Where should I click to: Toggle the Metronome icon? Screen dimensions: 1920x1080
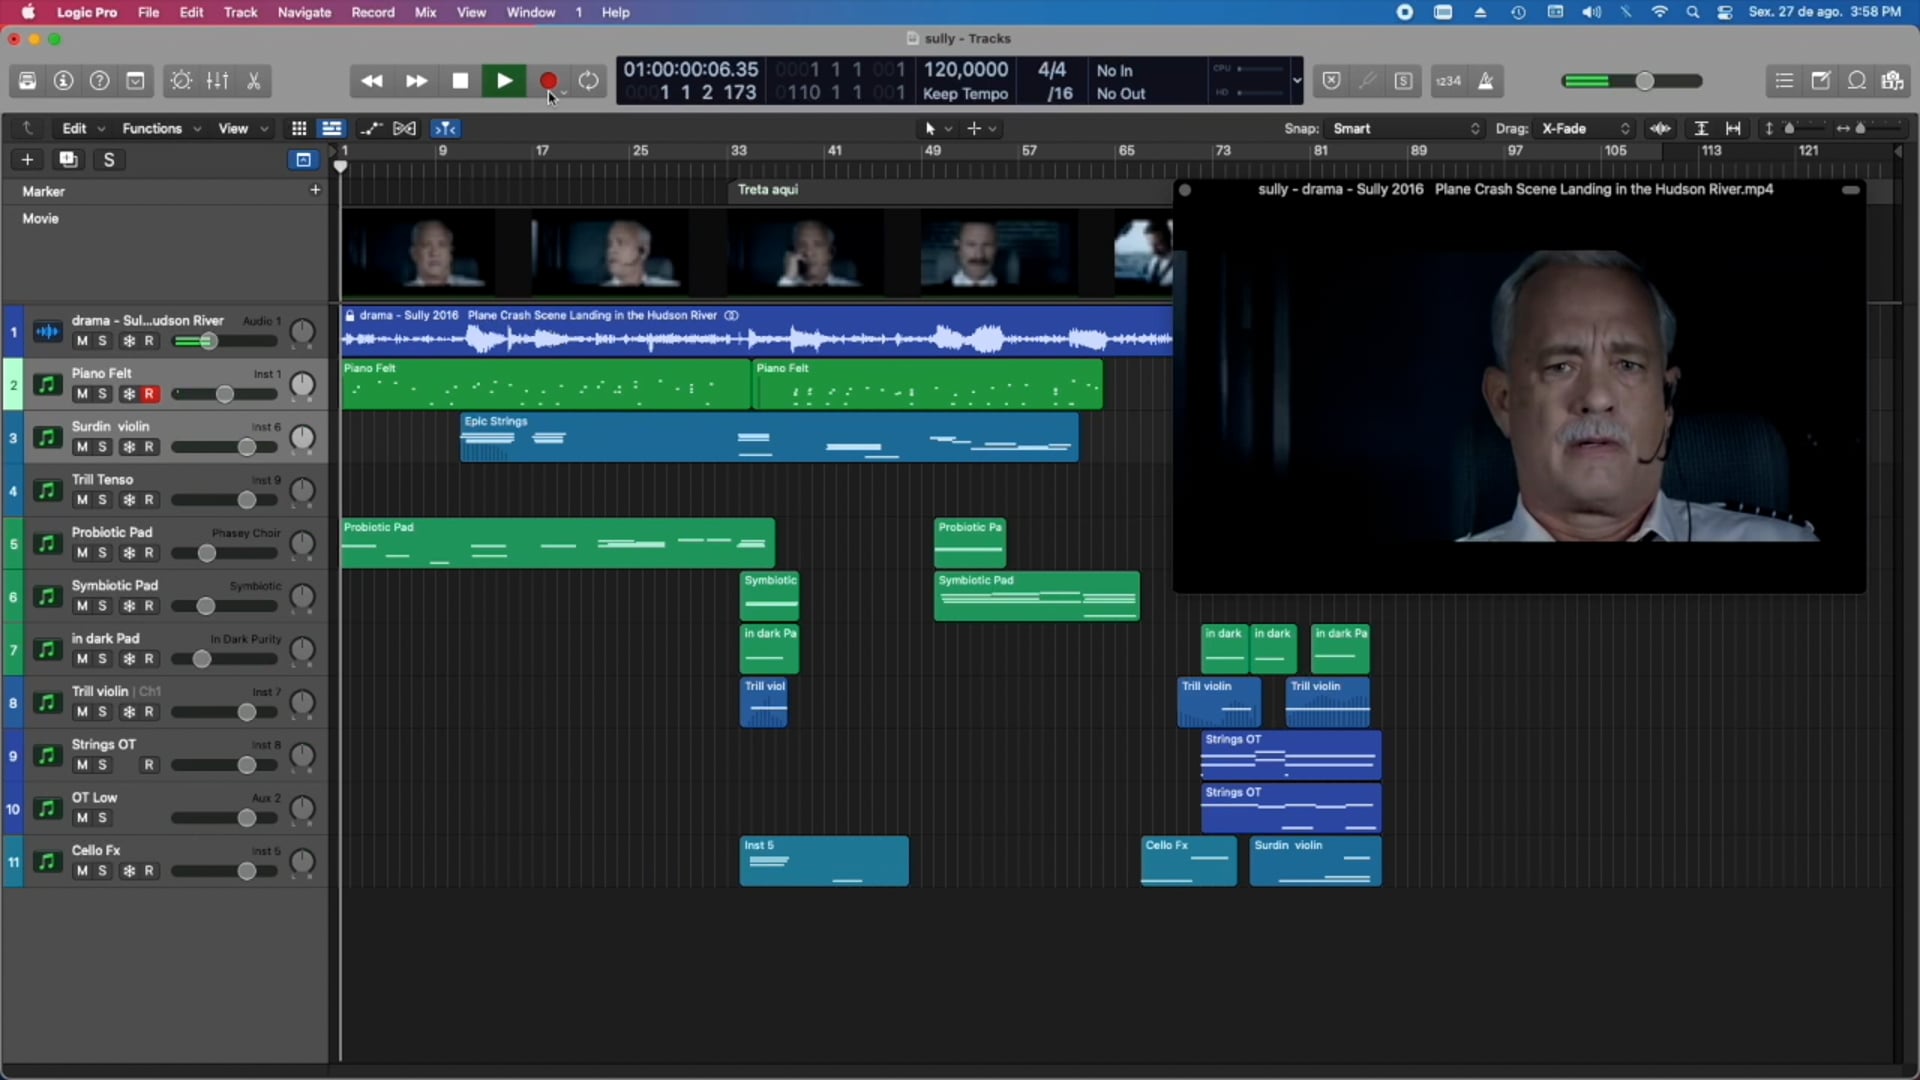1486,81
